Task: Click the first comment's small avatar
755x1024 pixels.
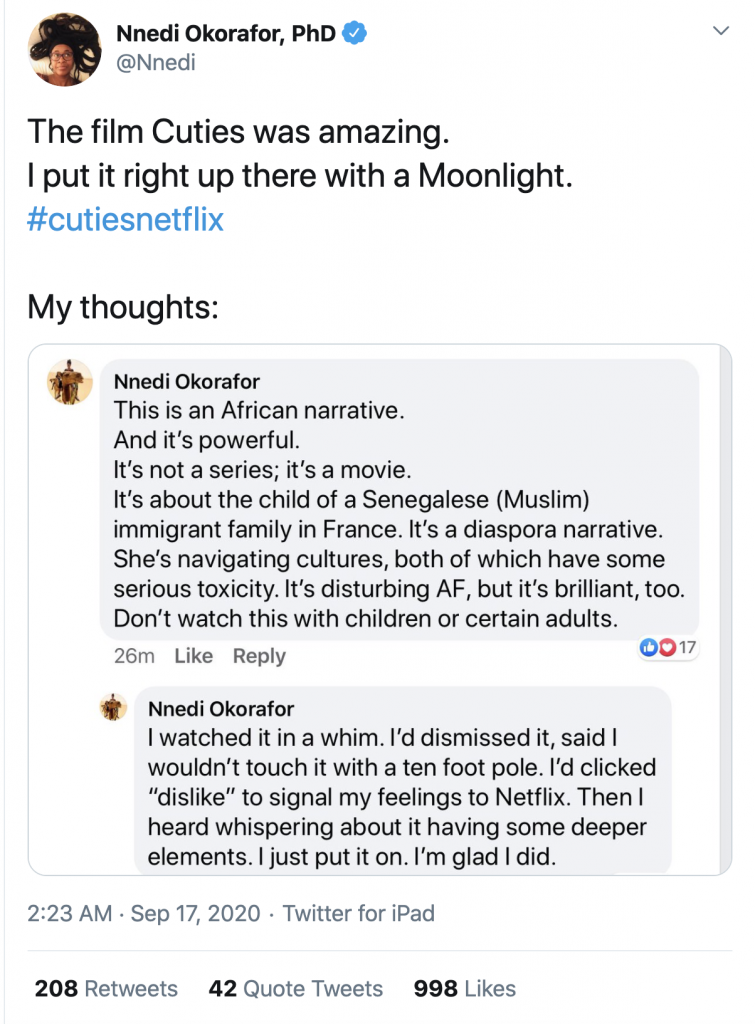Action: [70, 382]
